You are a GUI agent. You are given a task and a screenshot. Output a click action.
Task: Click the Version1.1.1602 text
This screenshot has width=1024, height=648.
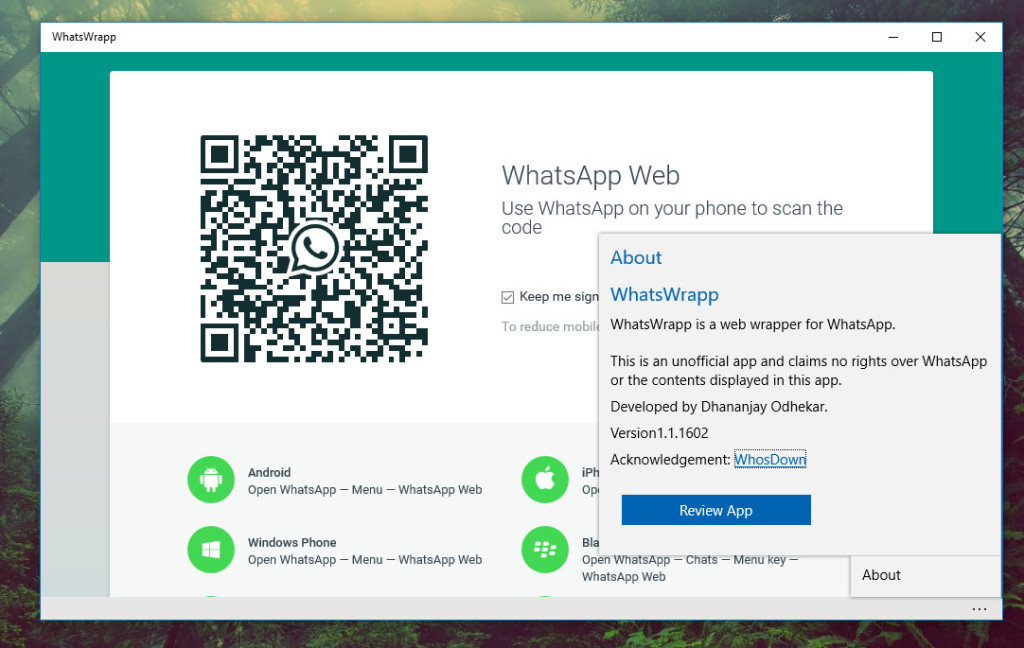click(x=659, y=433)
